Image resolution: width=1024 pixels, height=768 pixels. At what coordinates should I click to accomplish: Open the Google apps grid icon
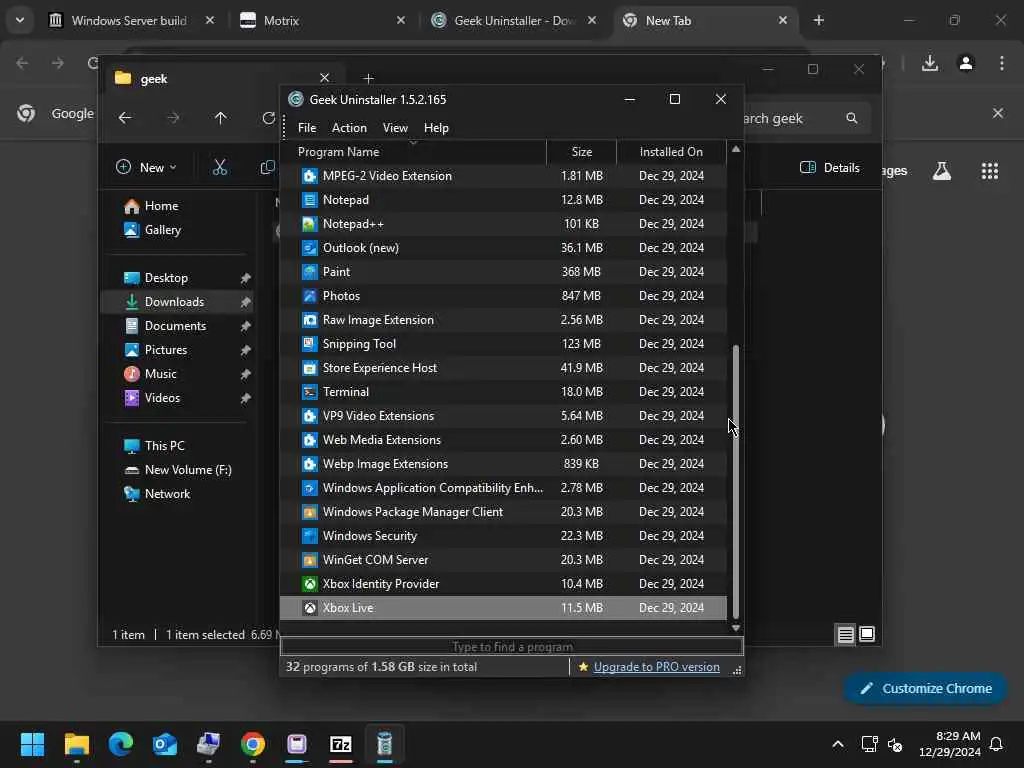990,171
